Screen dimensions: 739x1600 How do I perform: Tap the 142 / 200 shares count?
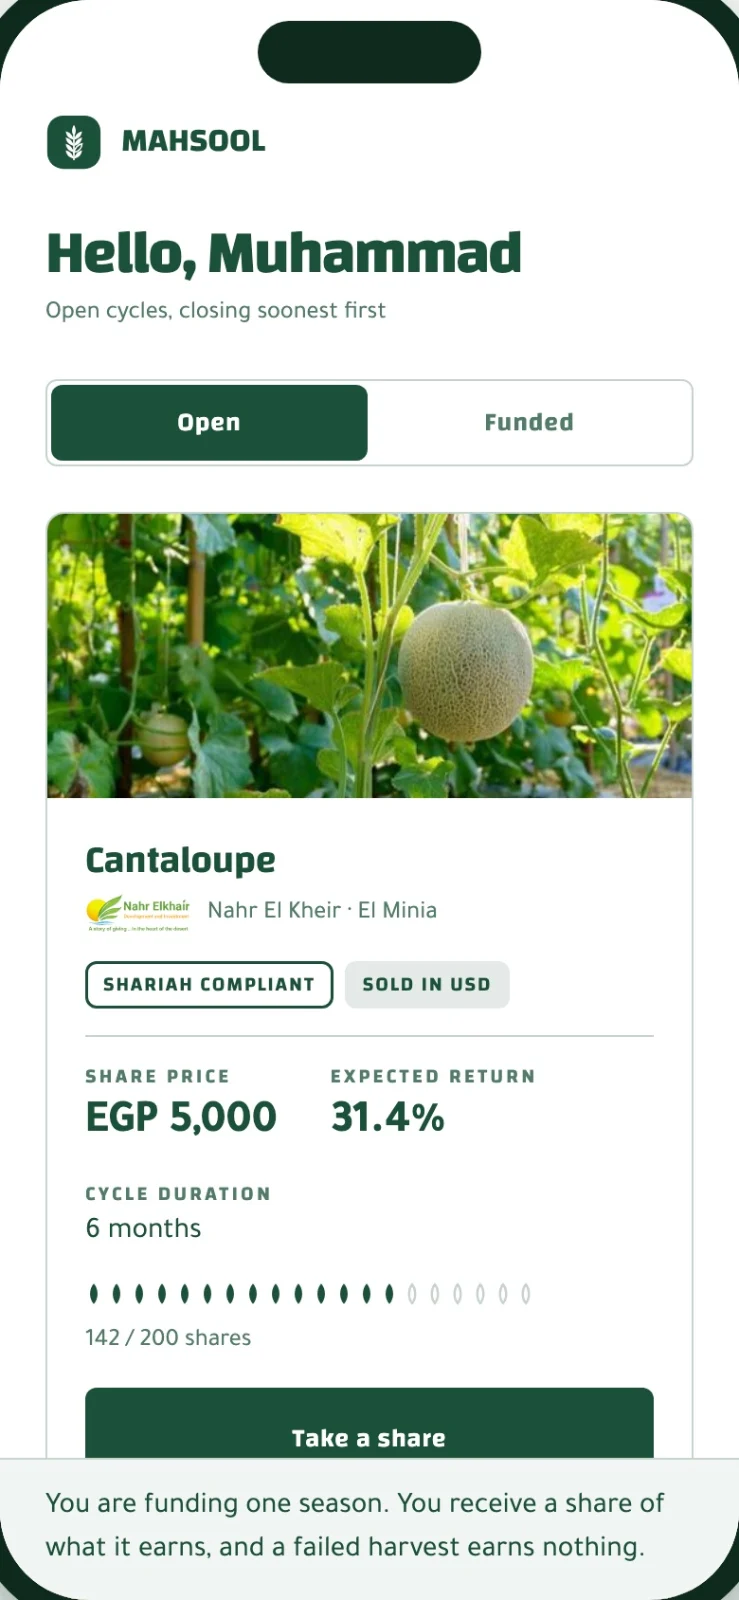coord(168,1337)
